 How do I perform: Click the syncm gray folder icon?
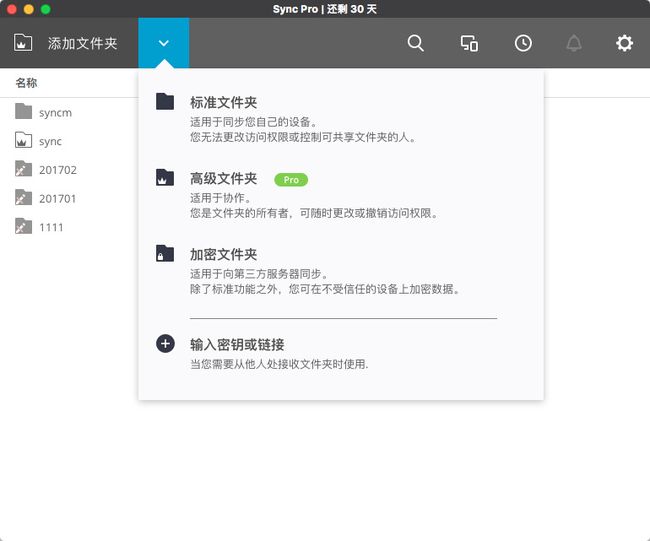tap(23, 111)
